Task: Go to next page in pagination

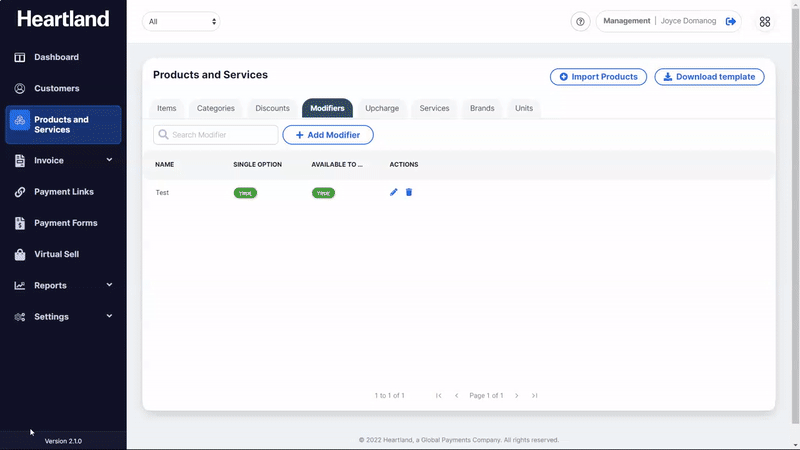Action: [x=517, y=396]
